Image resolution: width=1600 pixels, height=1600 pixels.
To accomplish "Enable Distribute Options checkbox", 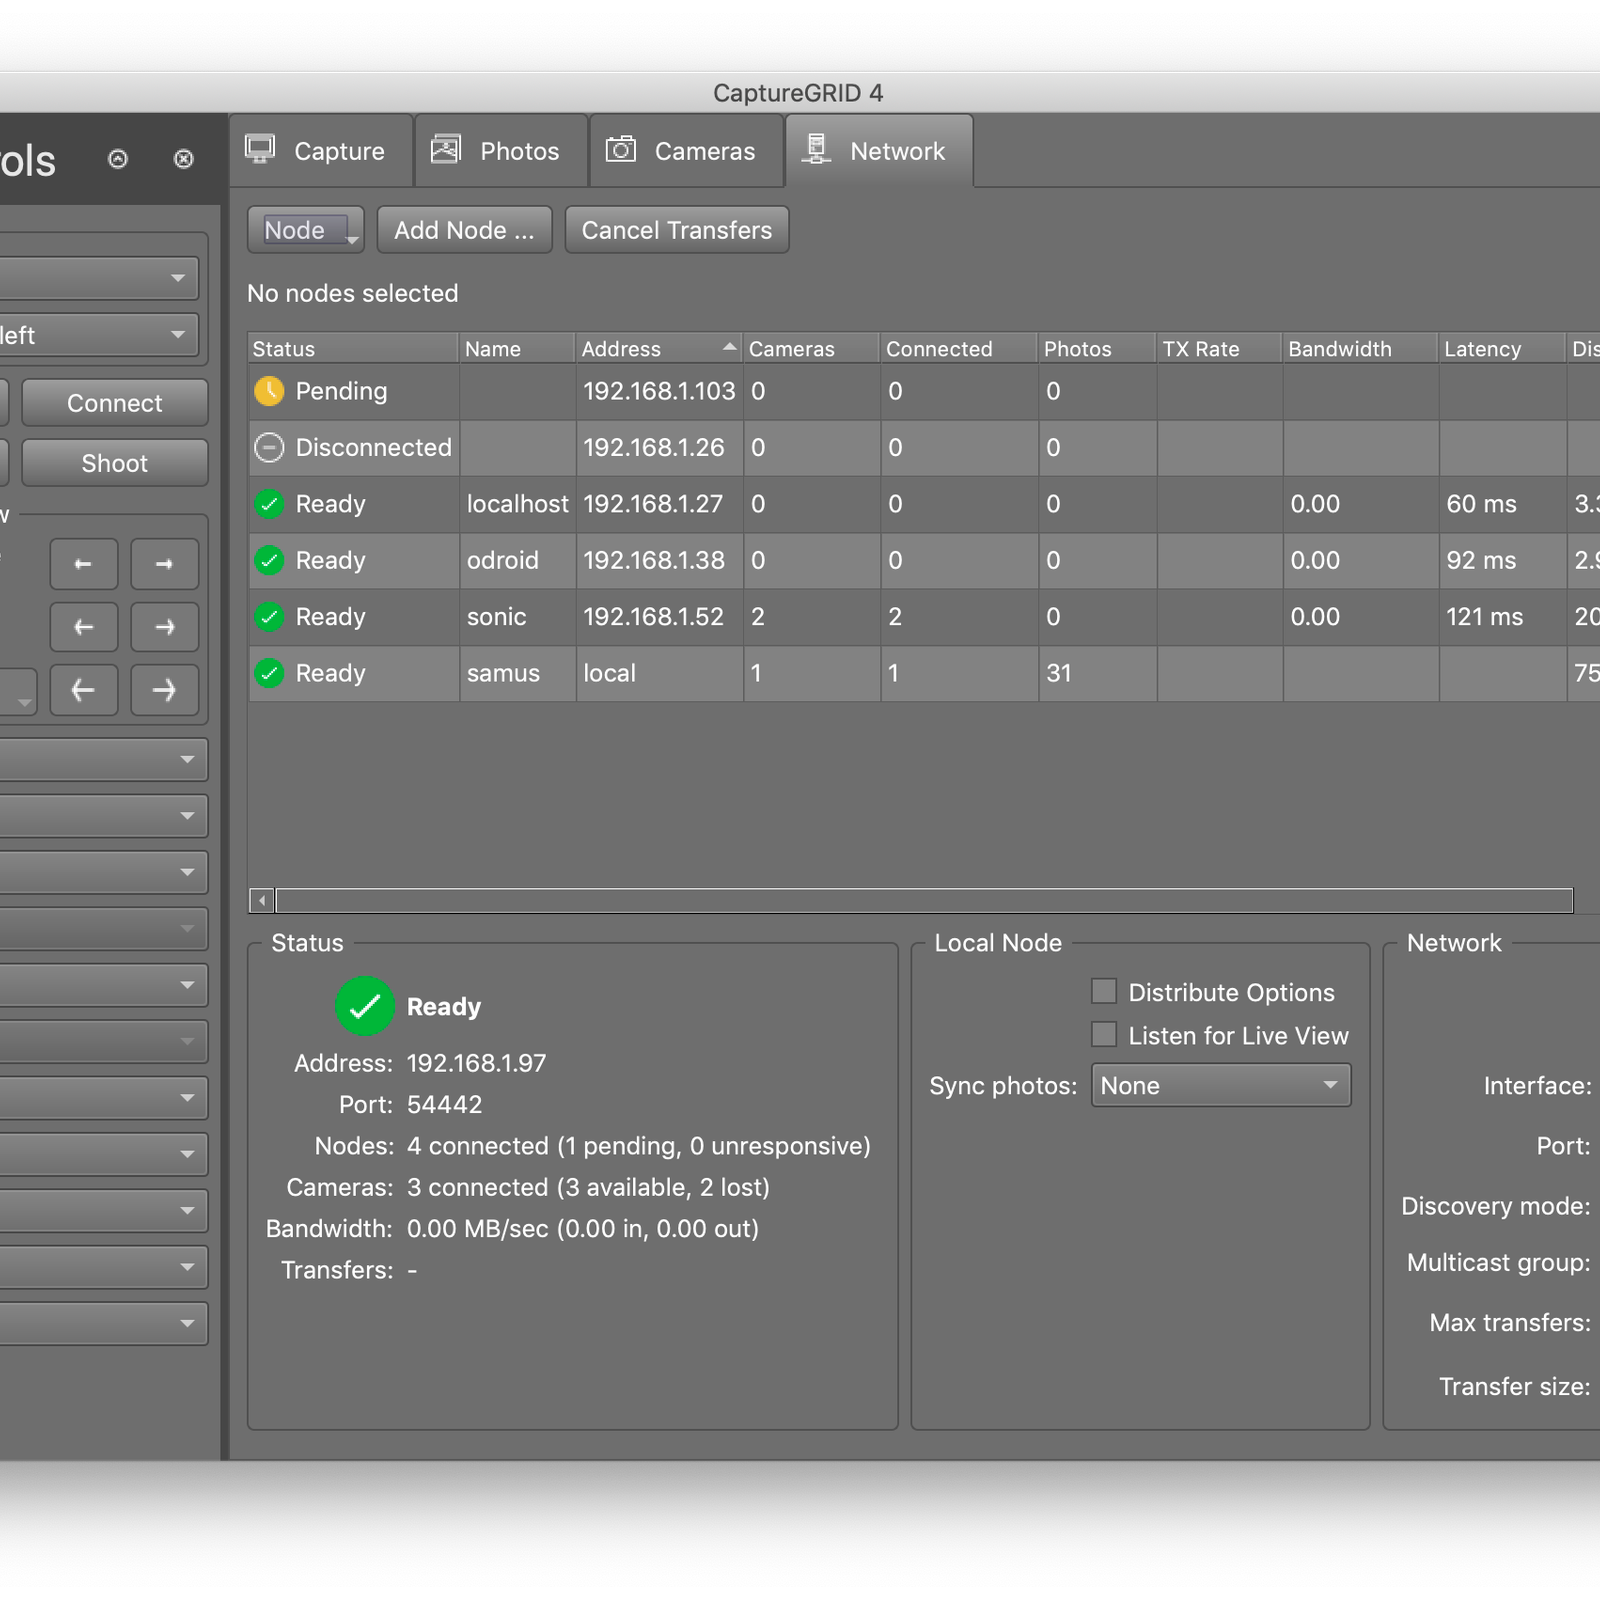I will pyautogui.click(x=1104, y=991).
